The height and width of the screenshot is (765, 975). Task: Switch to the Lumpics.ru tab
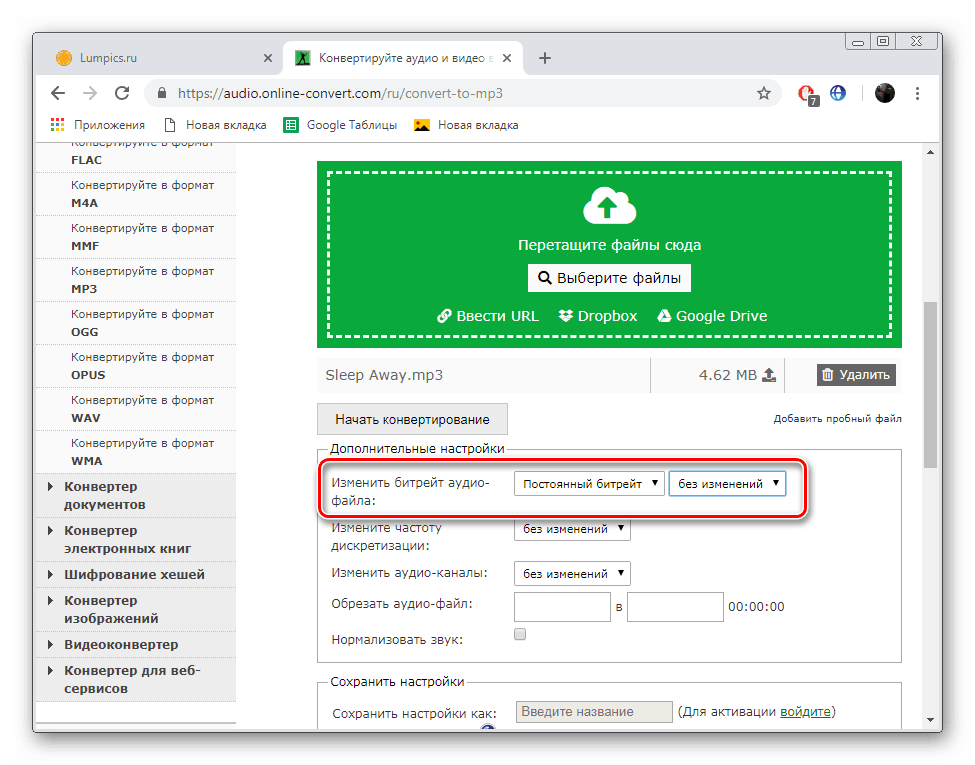pyautogui.click(x=164, y=58)
